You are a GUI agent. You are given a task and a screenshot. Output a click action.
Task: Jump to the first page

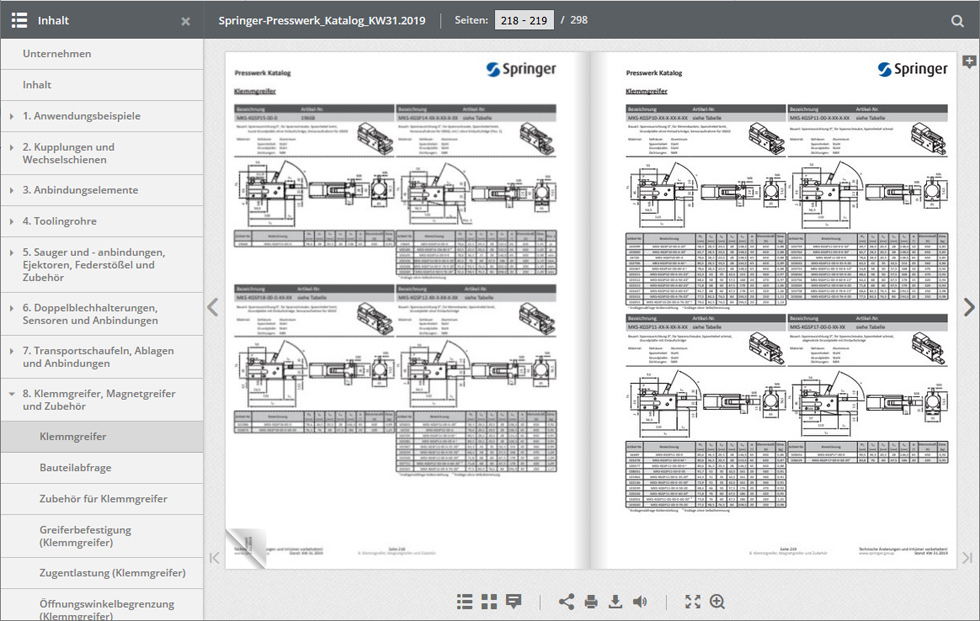click(x=214, y=558)
